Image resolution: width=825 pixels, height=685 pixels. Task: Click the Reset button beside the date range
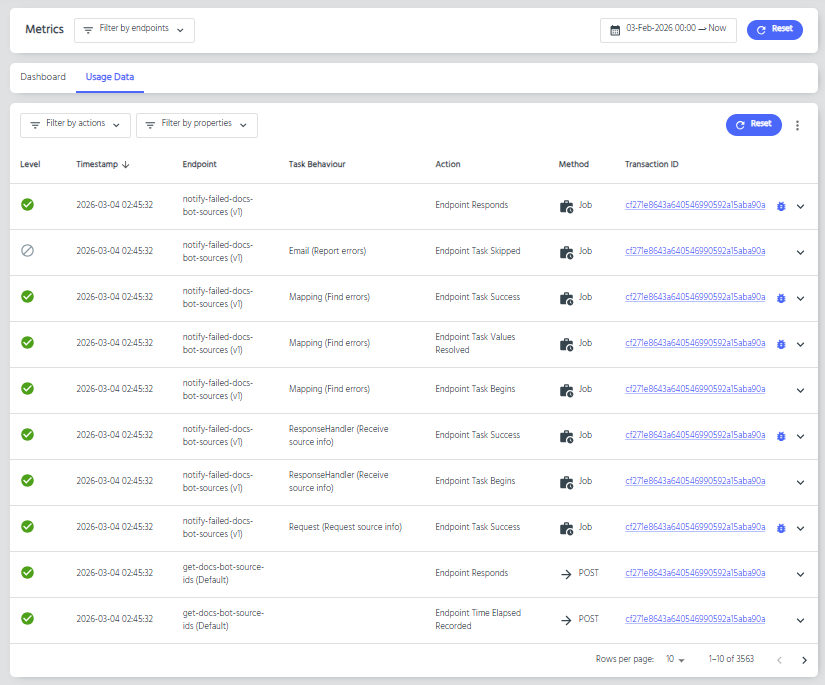[774, 30]
